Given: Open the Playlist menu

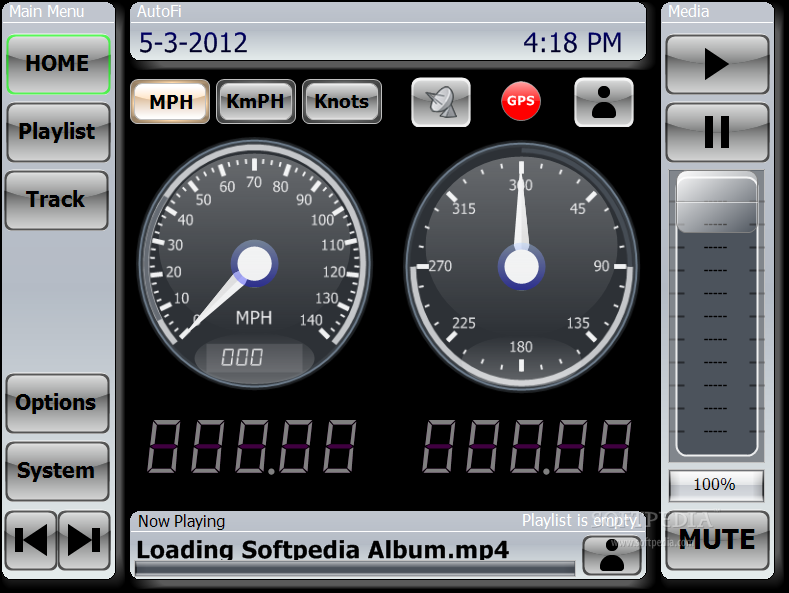Looking at the screenshot, I should click(58, 132).
